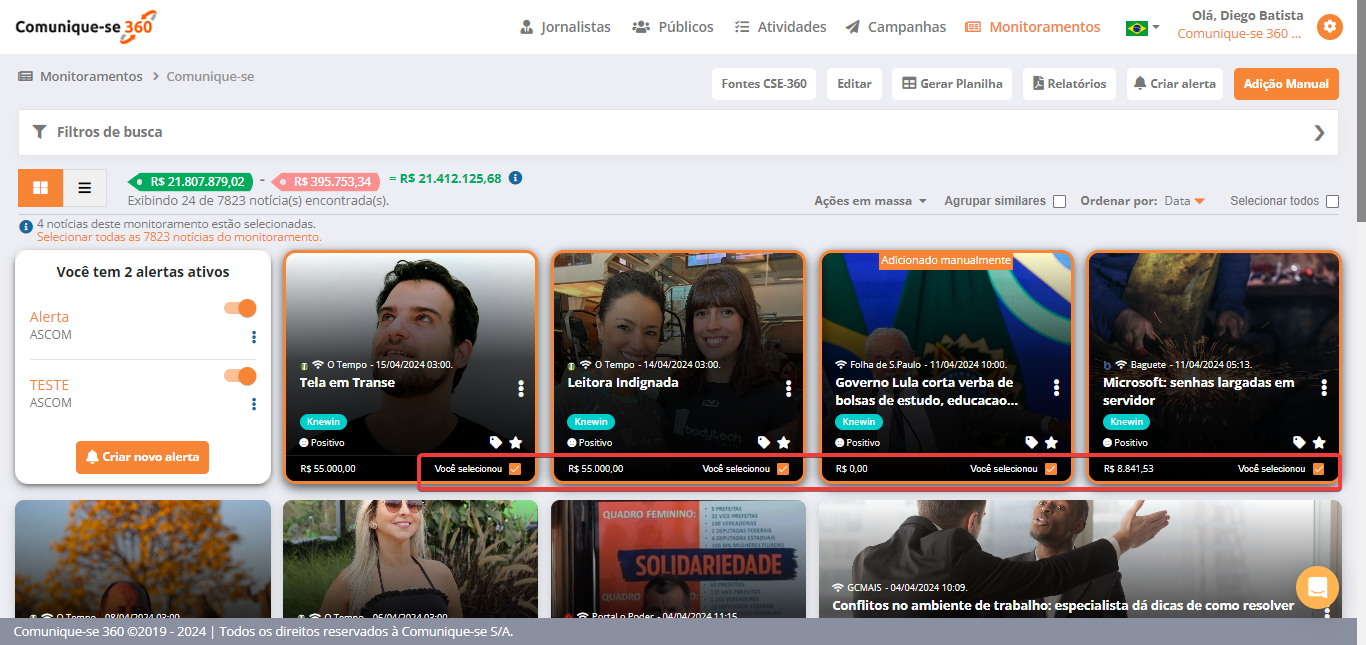Open options menu for the Alerta alert

click(x=254, y=337)
